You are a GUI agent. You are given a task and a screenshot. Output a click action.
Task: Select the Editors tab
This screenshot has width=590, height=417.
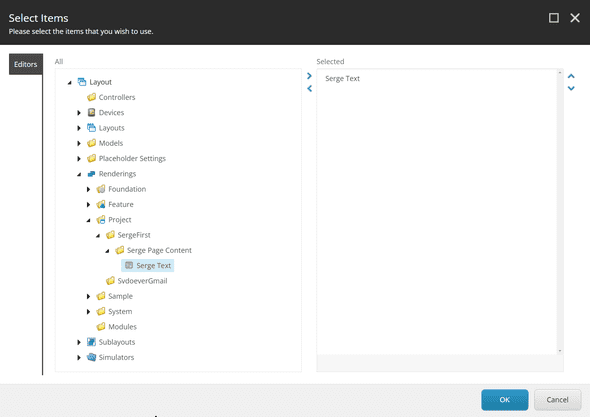pos(26,64)
